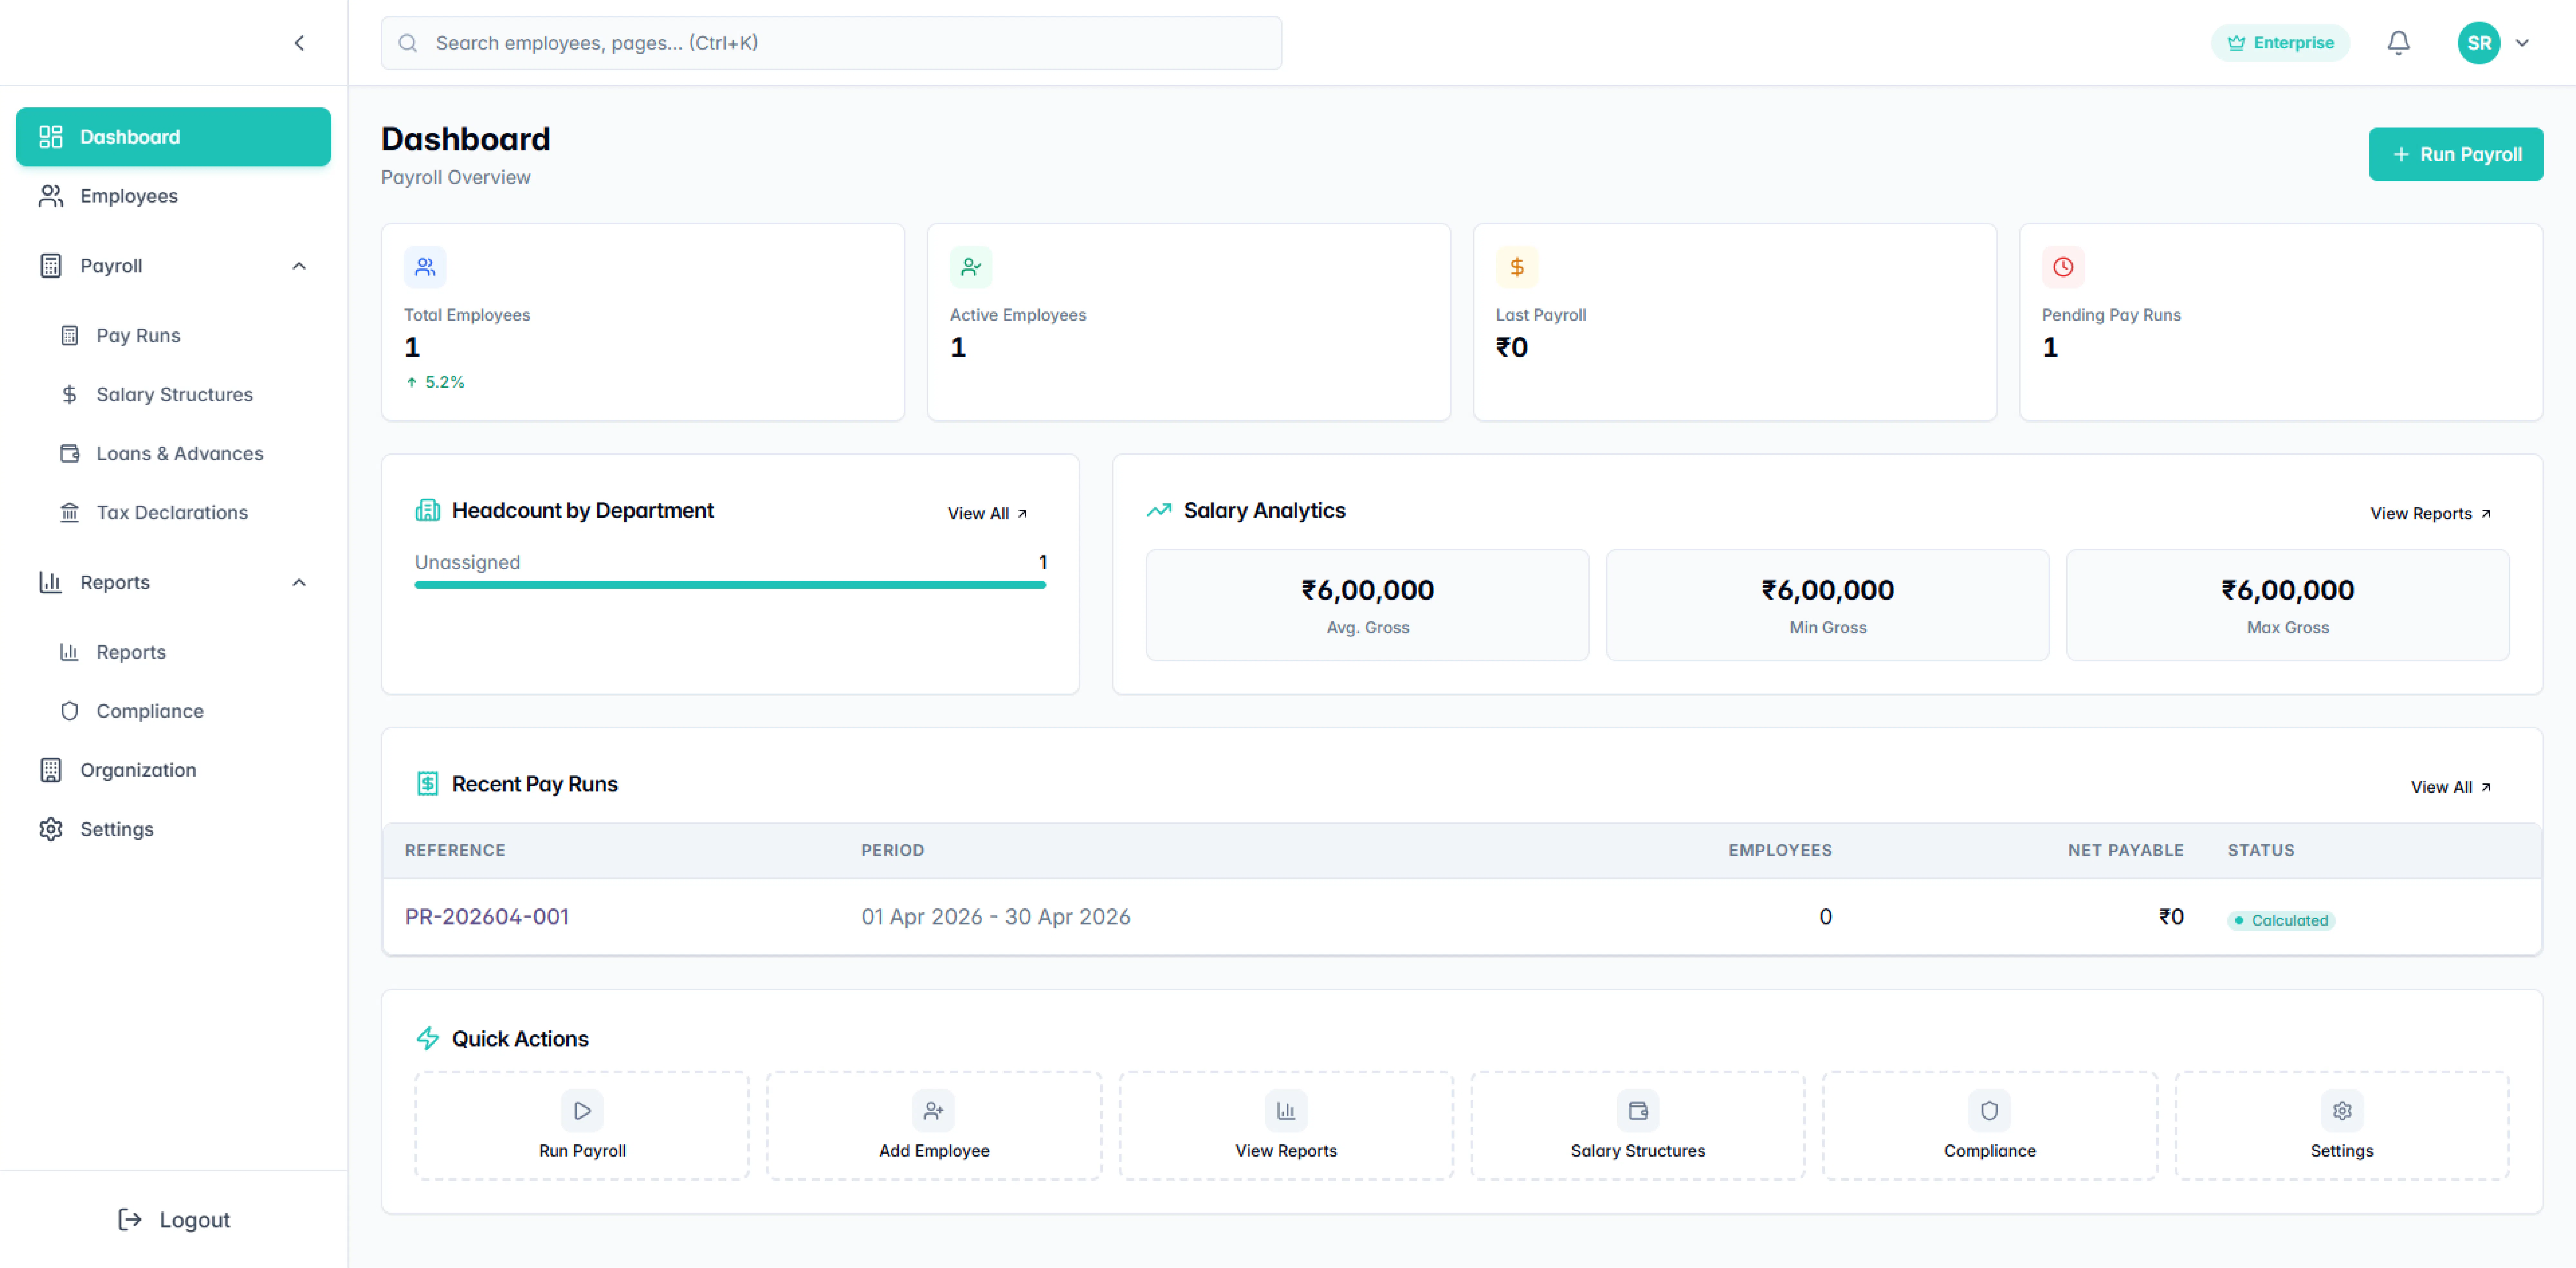The image size is (2576, 1268).
Task: Collapse the Payroll sidebar section
Action: [299, 266]
